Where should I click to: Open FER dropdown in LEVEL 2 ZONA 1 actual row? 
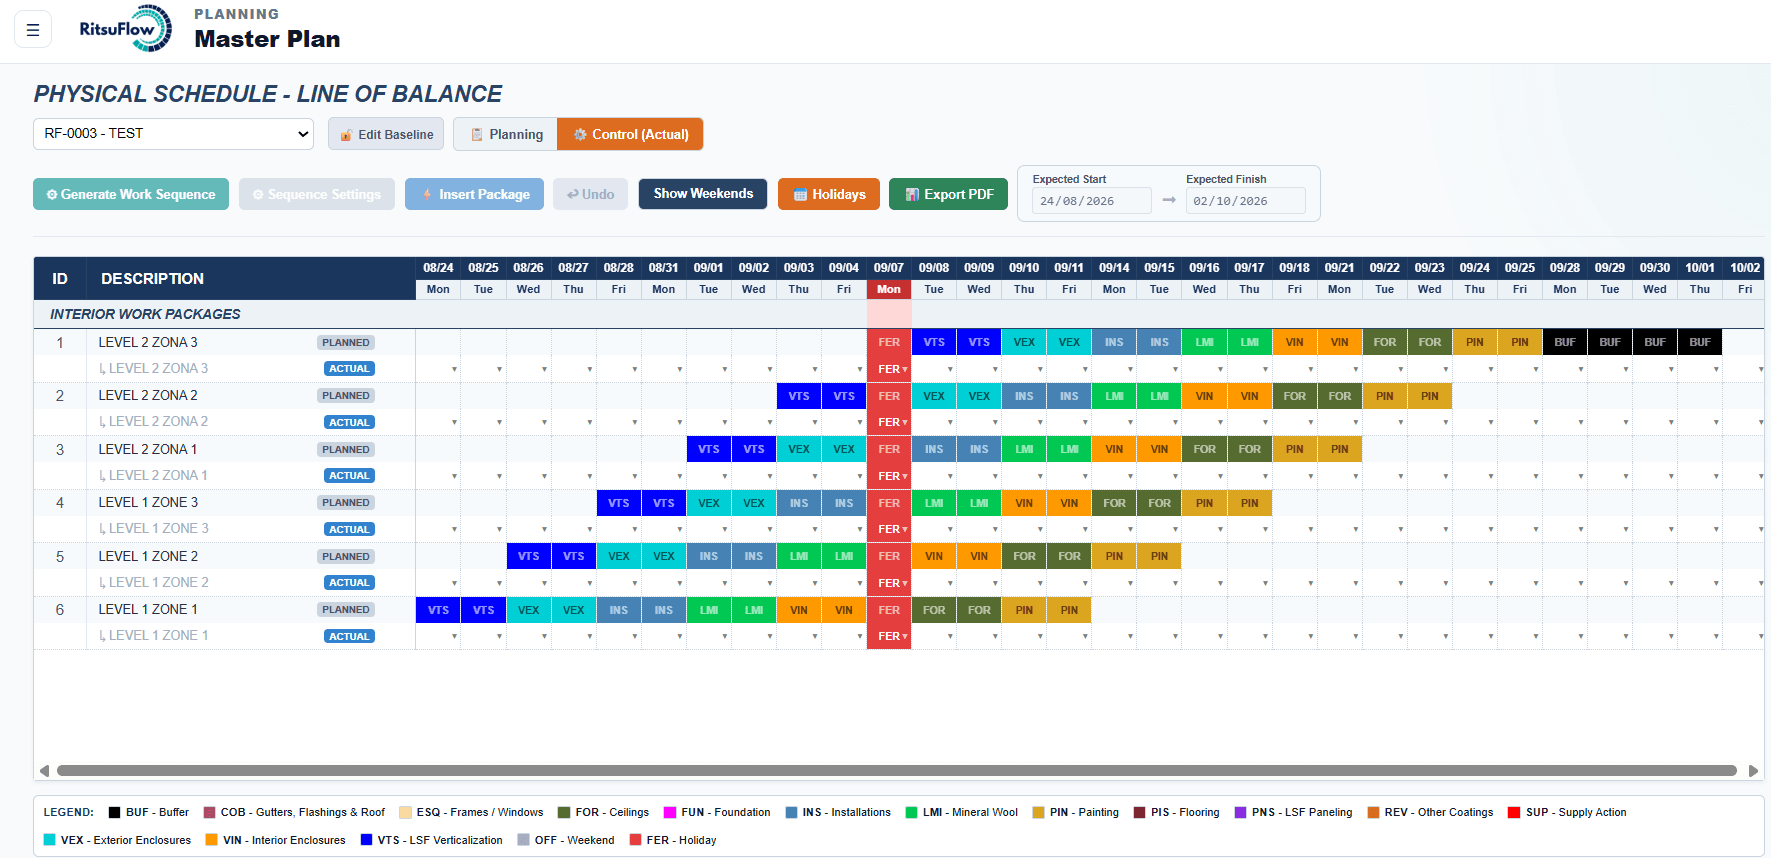pos(889,476)
